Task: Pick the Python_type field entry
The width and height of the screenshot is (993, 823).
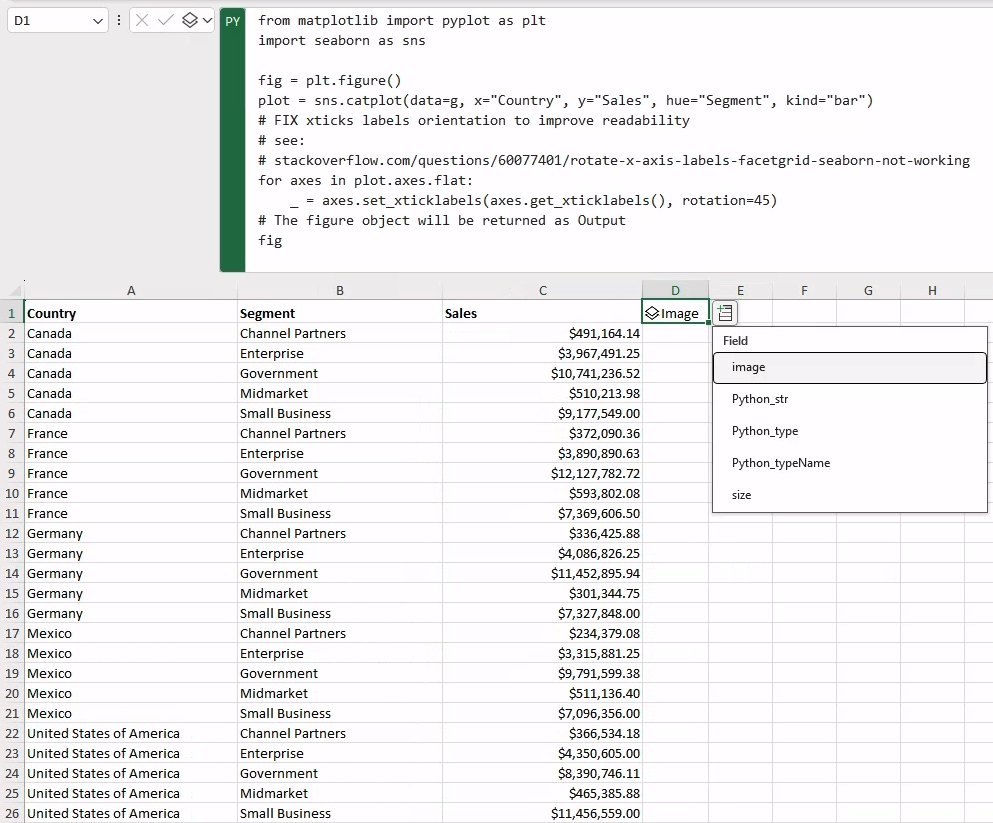Action: (849, 431)
